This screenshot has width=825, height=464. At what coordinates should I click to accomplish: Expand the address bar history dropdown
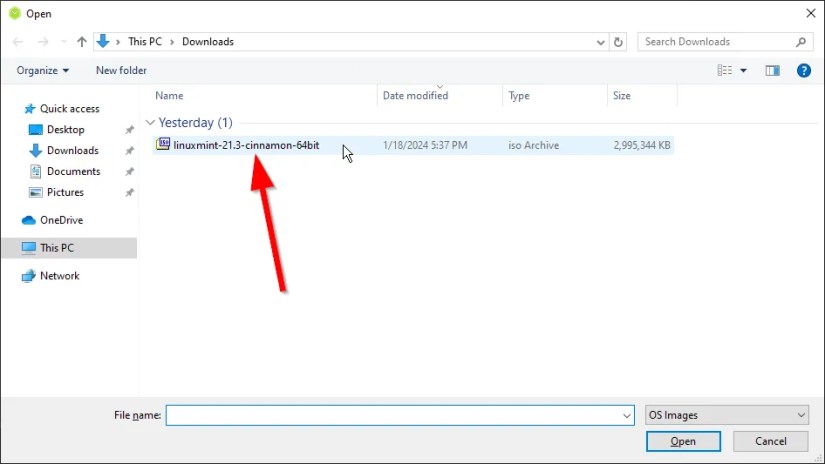[x=600, y=42]
